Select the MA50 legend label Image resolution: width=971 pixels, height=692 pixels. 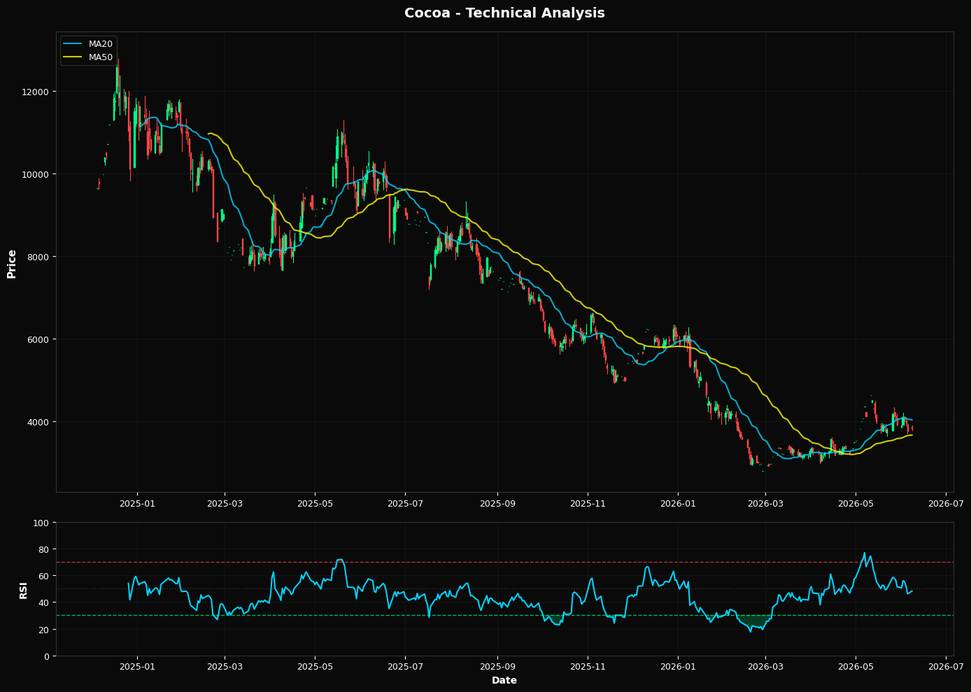click(x=100, y=57)
